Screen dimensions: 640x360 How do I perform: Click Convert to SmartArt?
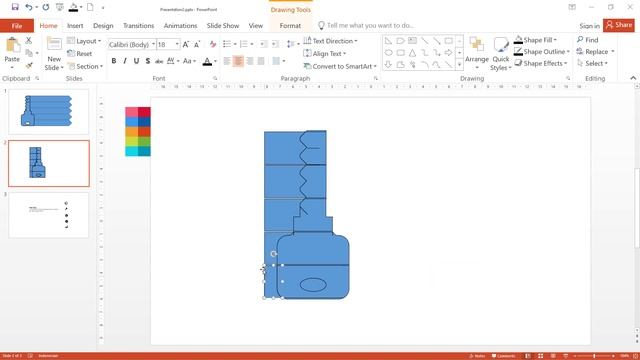(340, 66)
